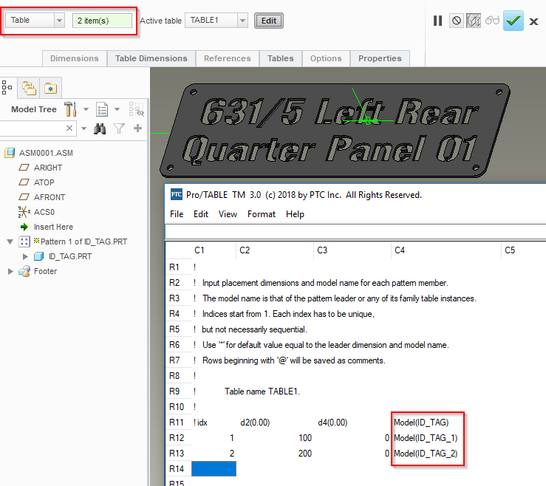546x486 pixels.
Task: Select Pattern 1 of ID_TAG.PRT
Action: [84, 241]
